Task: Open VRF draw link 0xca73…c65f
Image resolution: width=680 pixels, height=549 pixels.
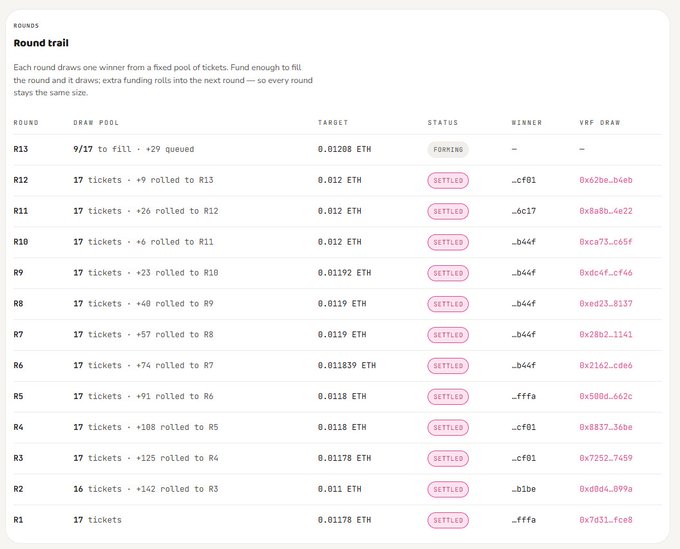Action: [605, 242]
